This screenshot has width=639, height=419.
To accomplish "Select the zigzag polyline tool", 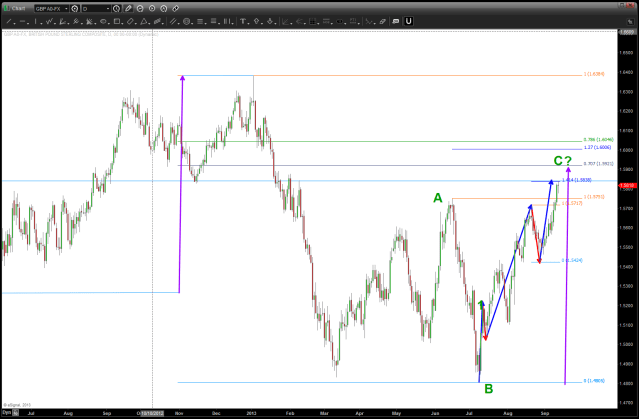I will click(50, 21).
